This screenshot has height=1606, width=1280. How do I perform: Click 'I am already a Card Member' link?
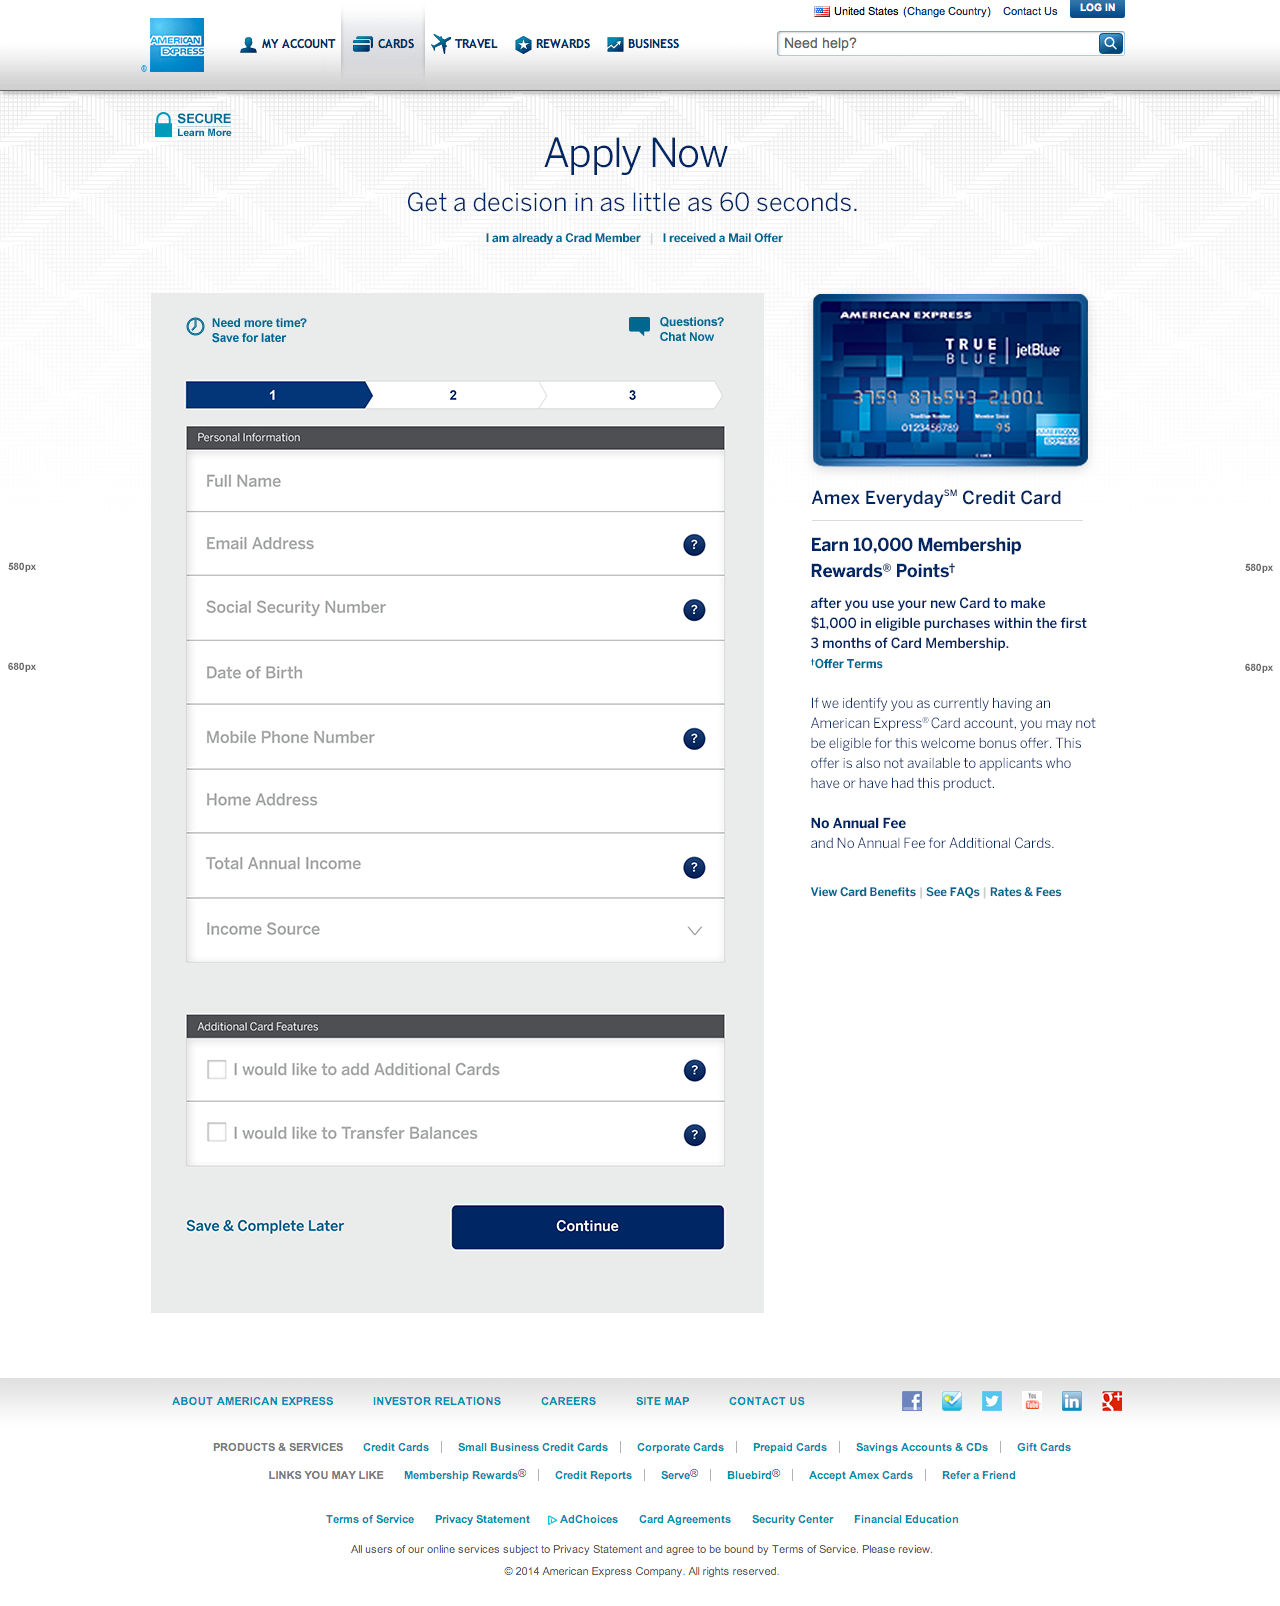pos(563,238)
